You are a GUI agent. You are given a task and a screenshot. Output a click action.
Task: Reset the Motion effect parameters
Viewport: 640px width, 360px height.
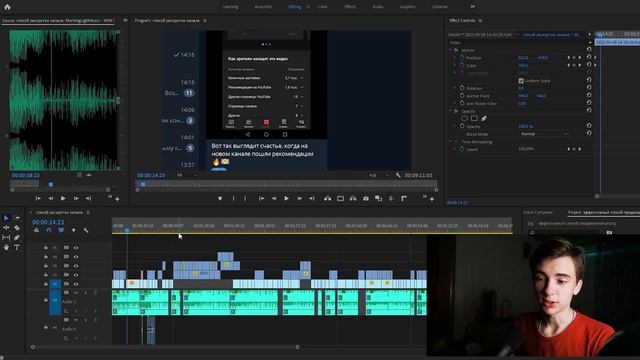[589, 50]
